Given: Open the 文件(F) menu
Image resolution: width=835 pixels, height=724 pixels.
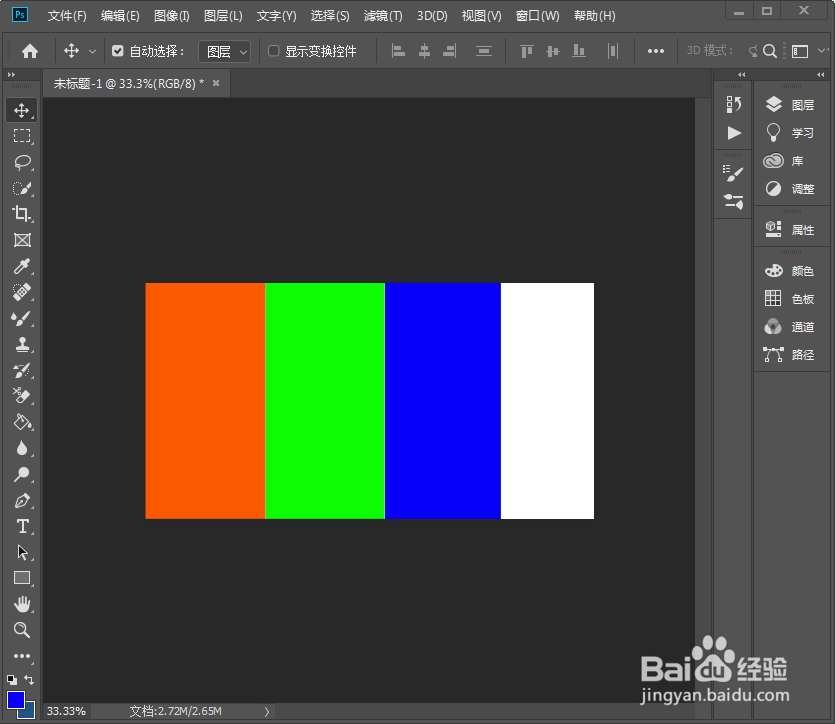Looking at the screenshot, I should point(67,16).
